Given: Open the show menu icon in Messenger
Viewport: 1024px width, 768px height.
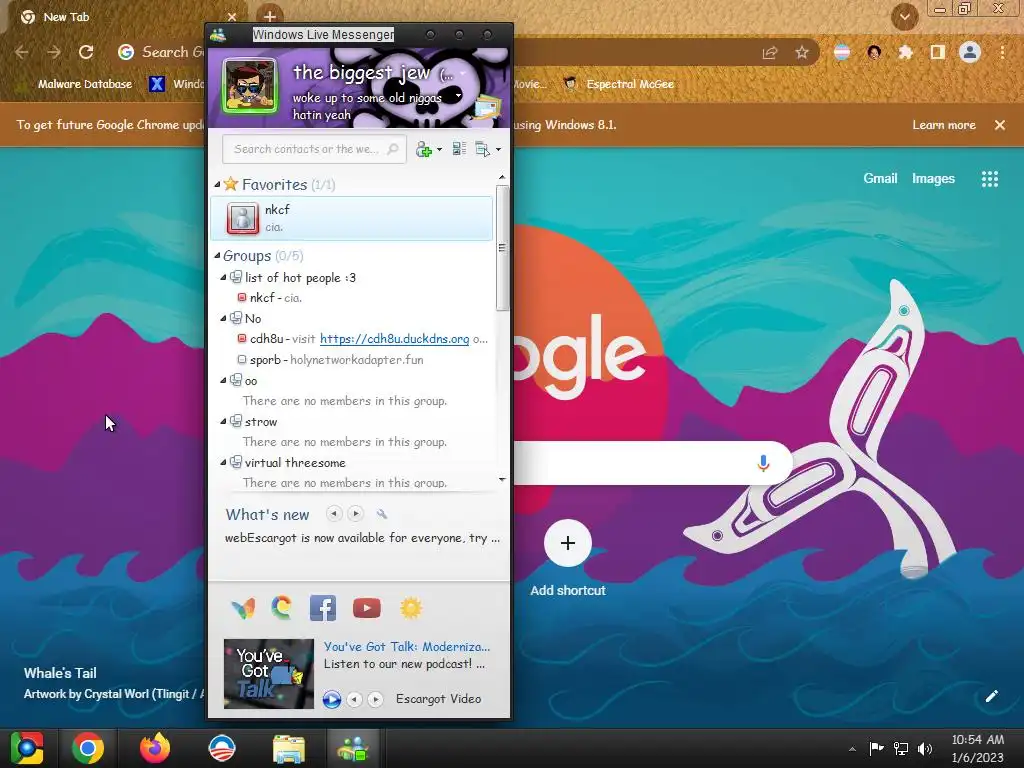Looking at the screenshot, I should (483, 150).
